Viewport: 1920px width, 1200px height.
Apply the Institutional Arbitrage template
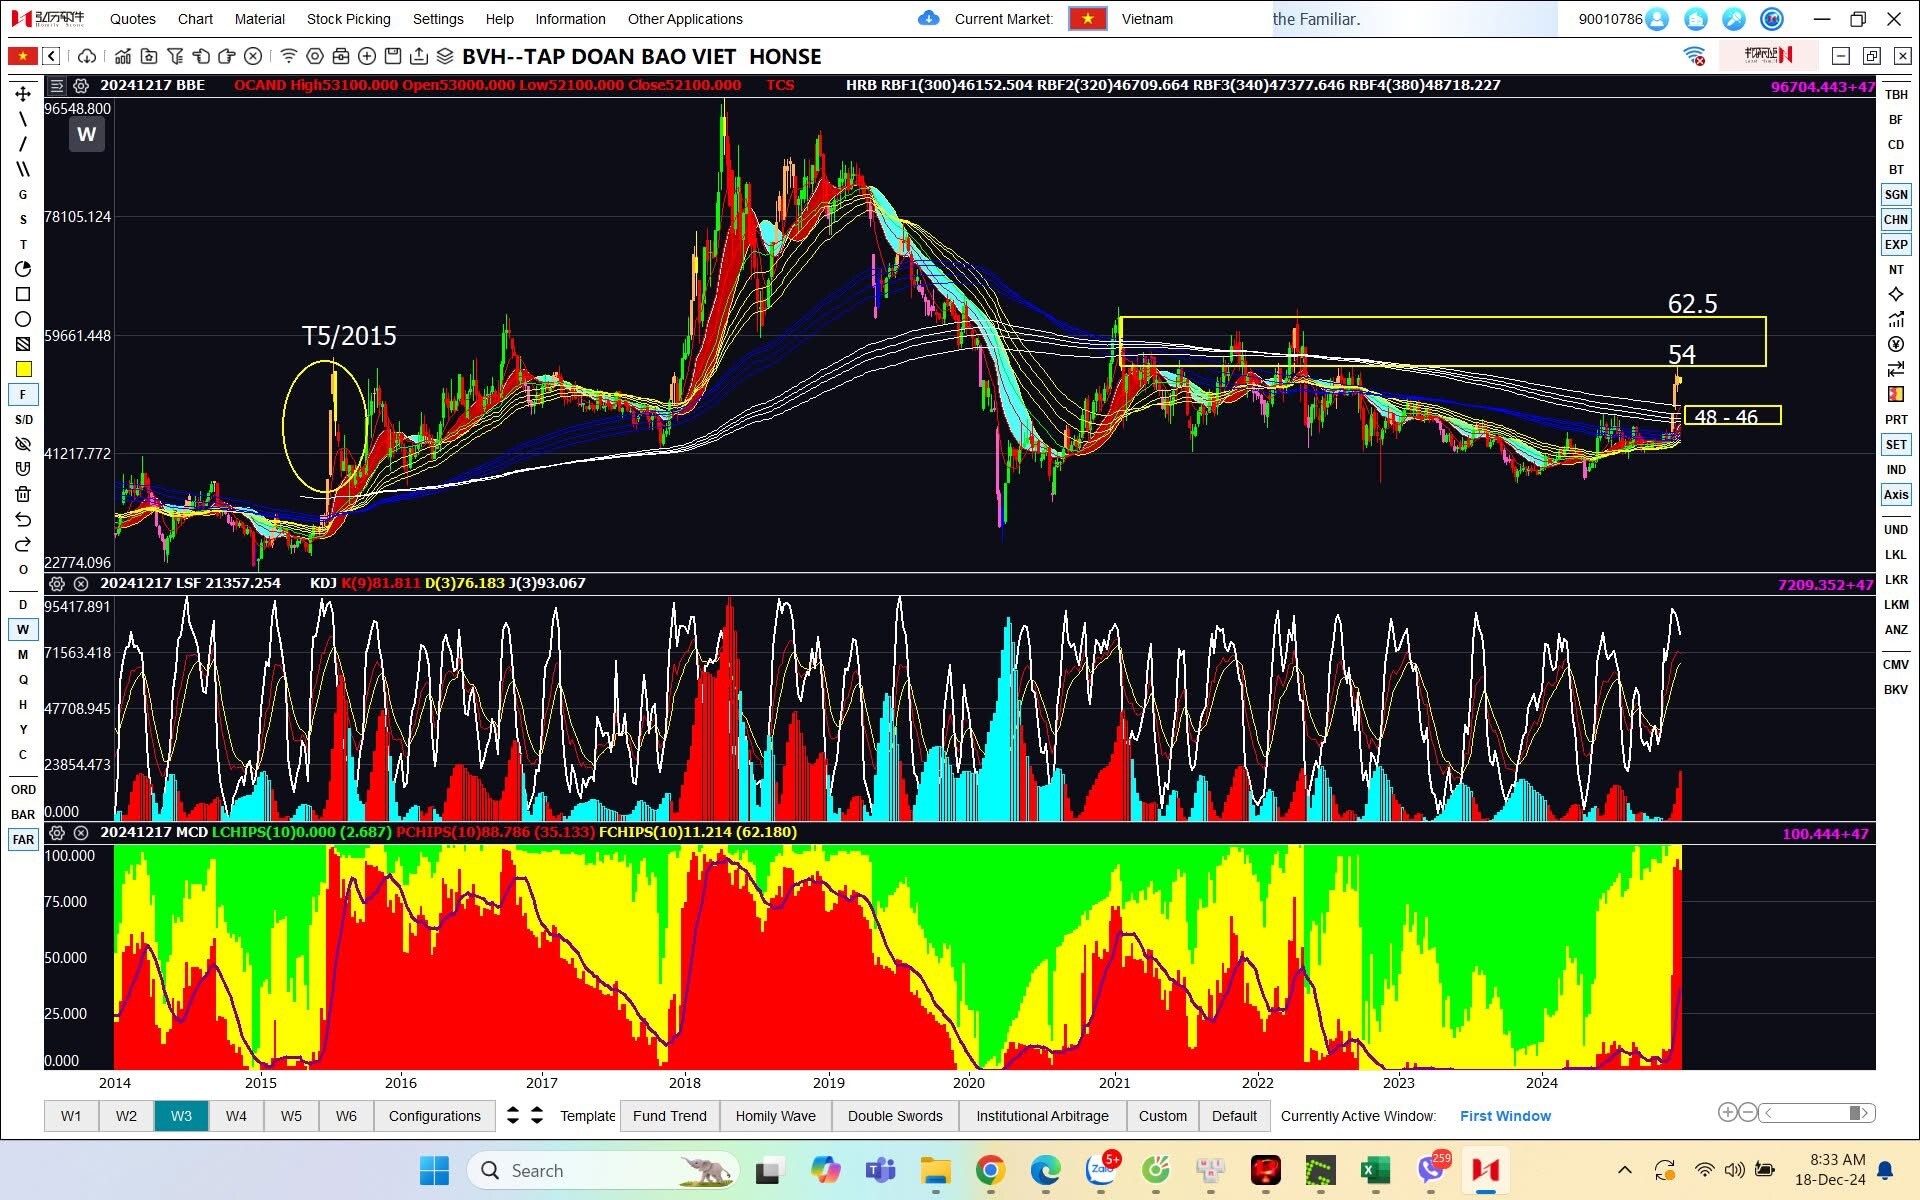click(1042, 1115)
